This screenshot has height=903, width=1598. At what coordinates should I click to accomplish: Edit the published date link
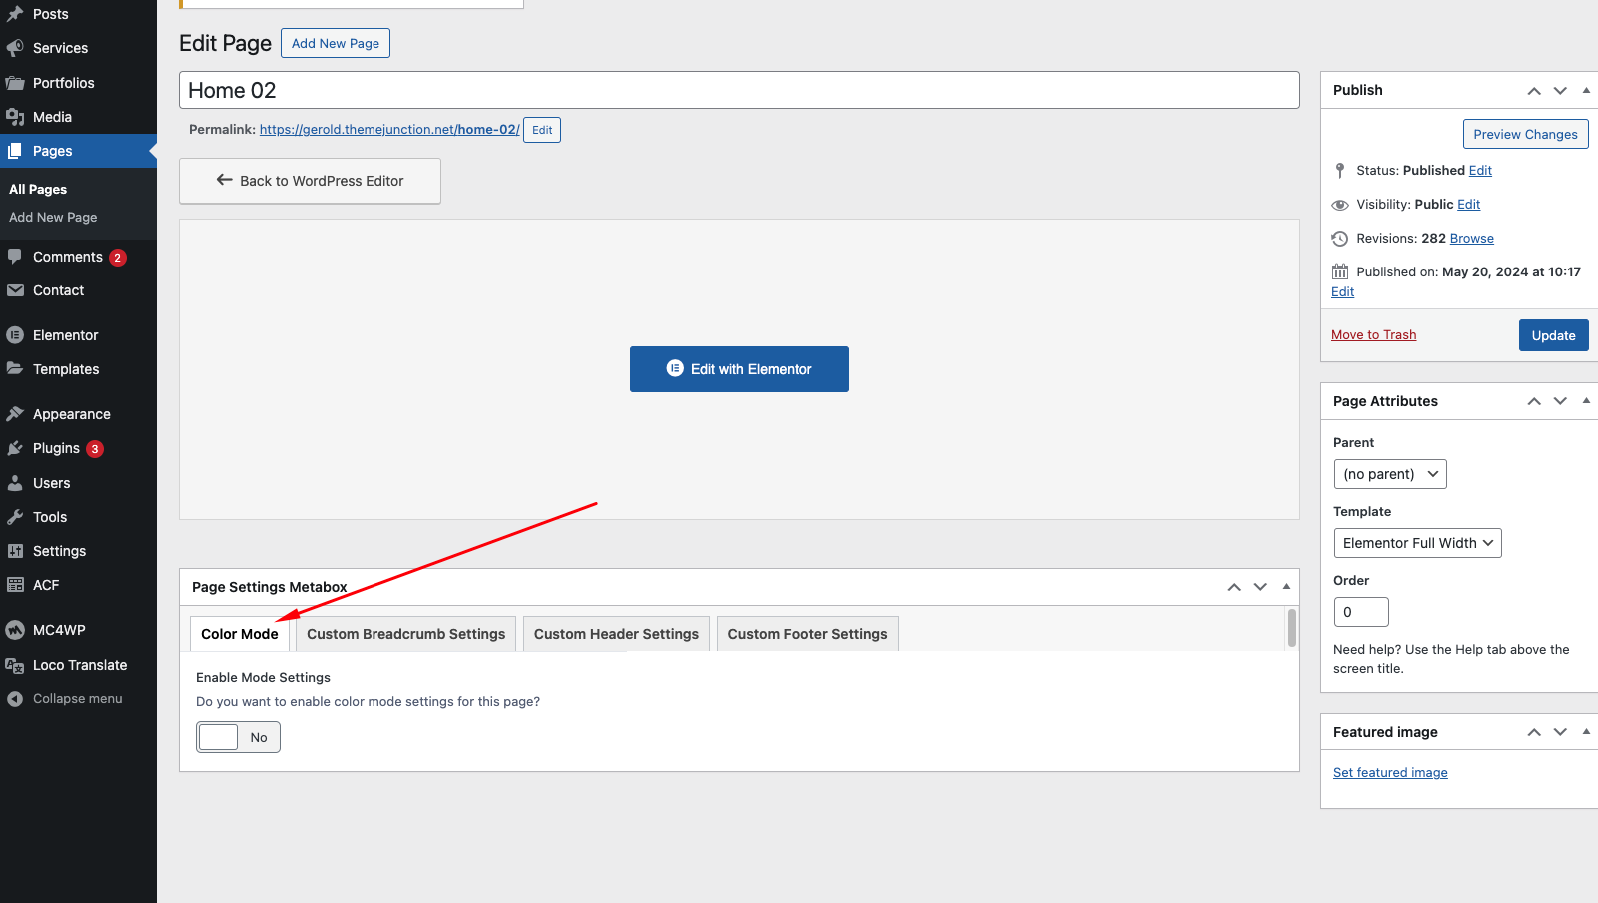1342,292
